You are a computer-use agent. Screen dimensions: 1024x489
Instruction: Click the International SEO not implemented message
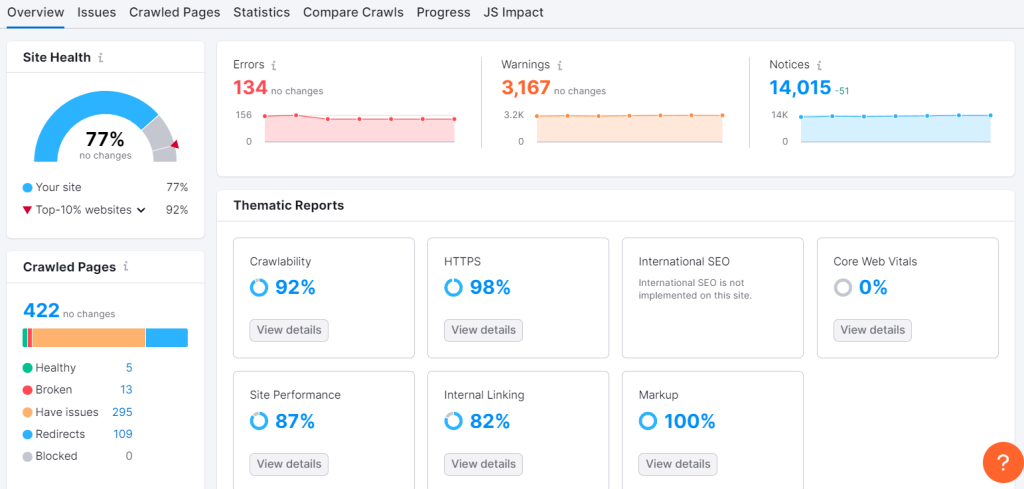point(696,289)
